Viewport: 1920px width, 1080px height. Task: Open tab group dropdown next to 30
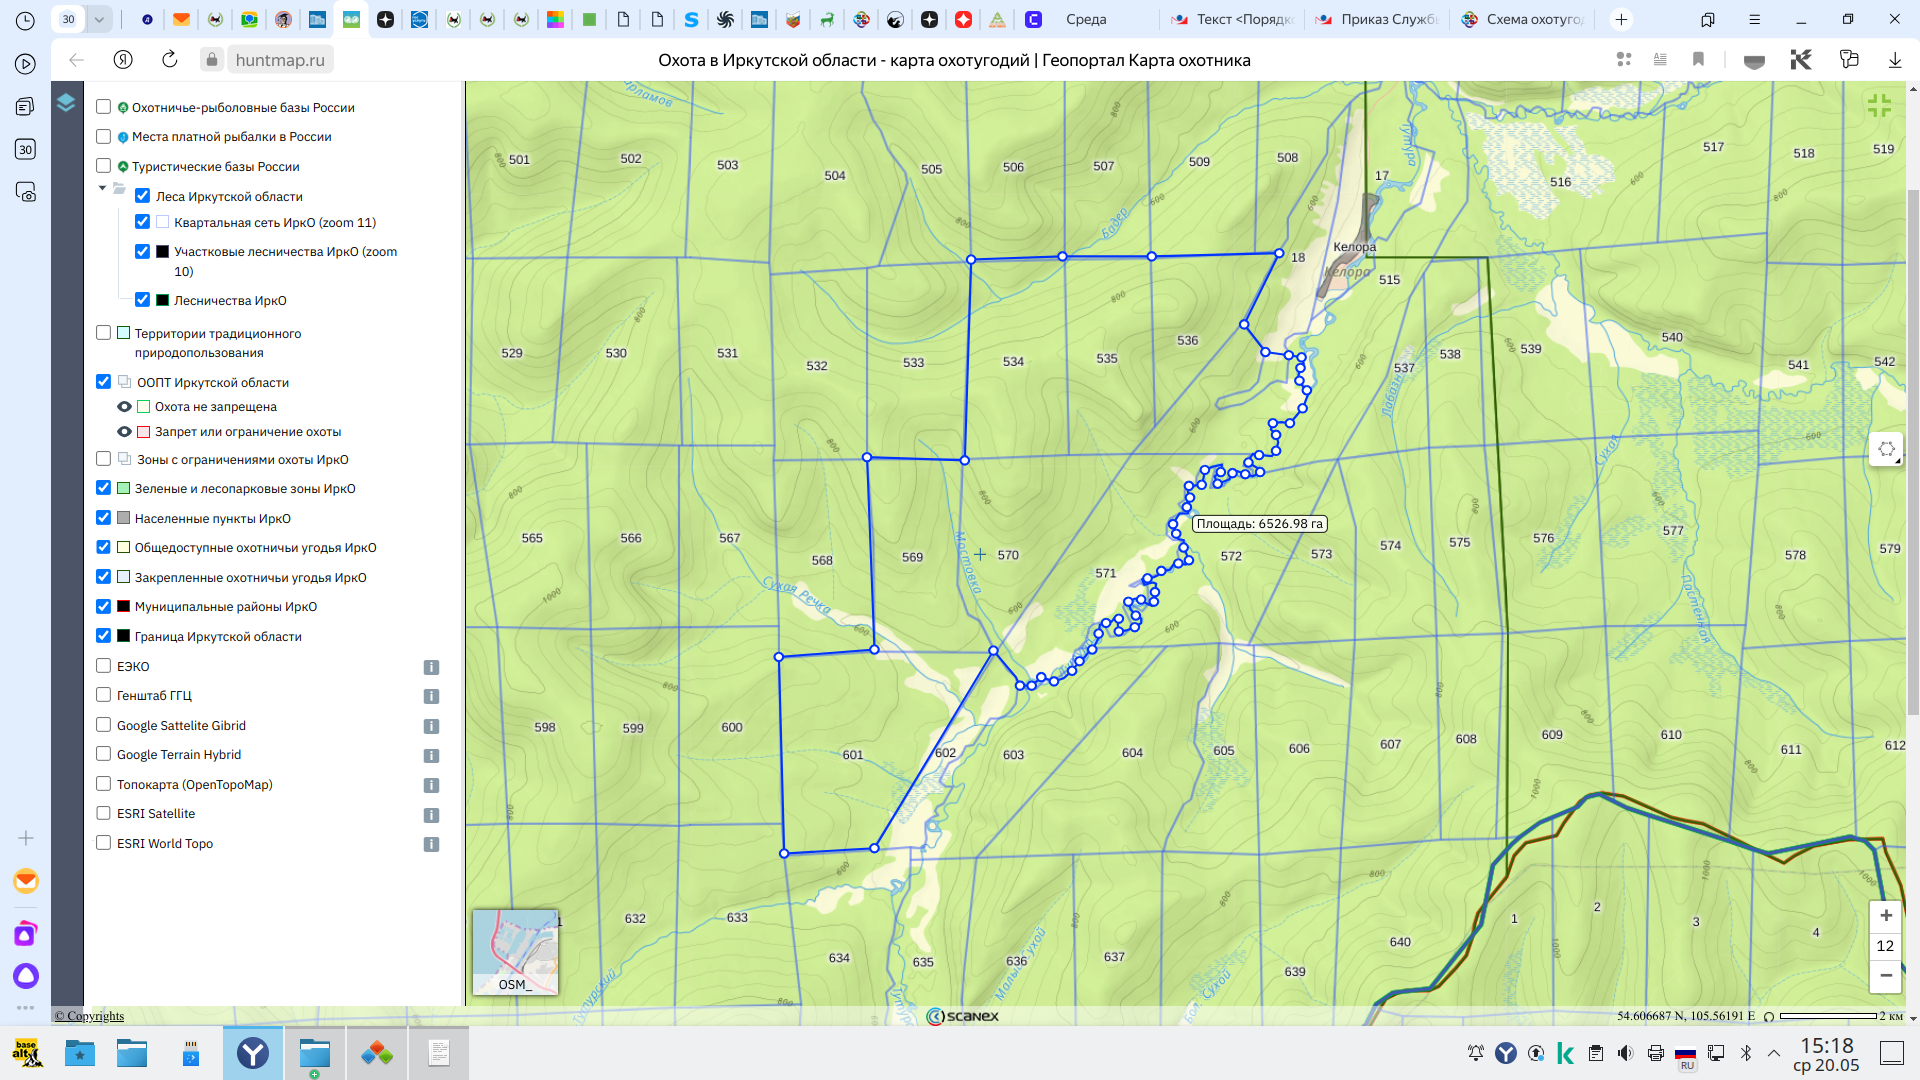(99, 19)
